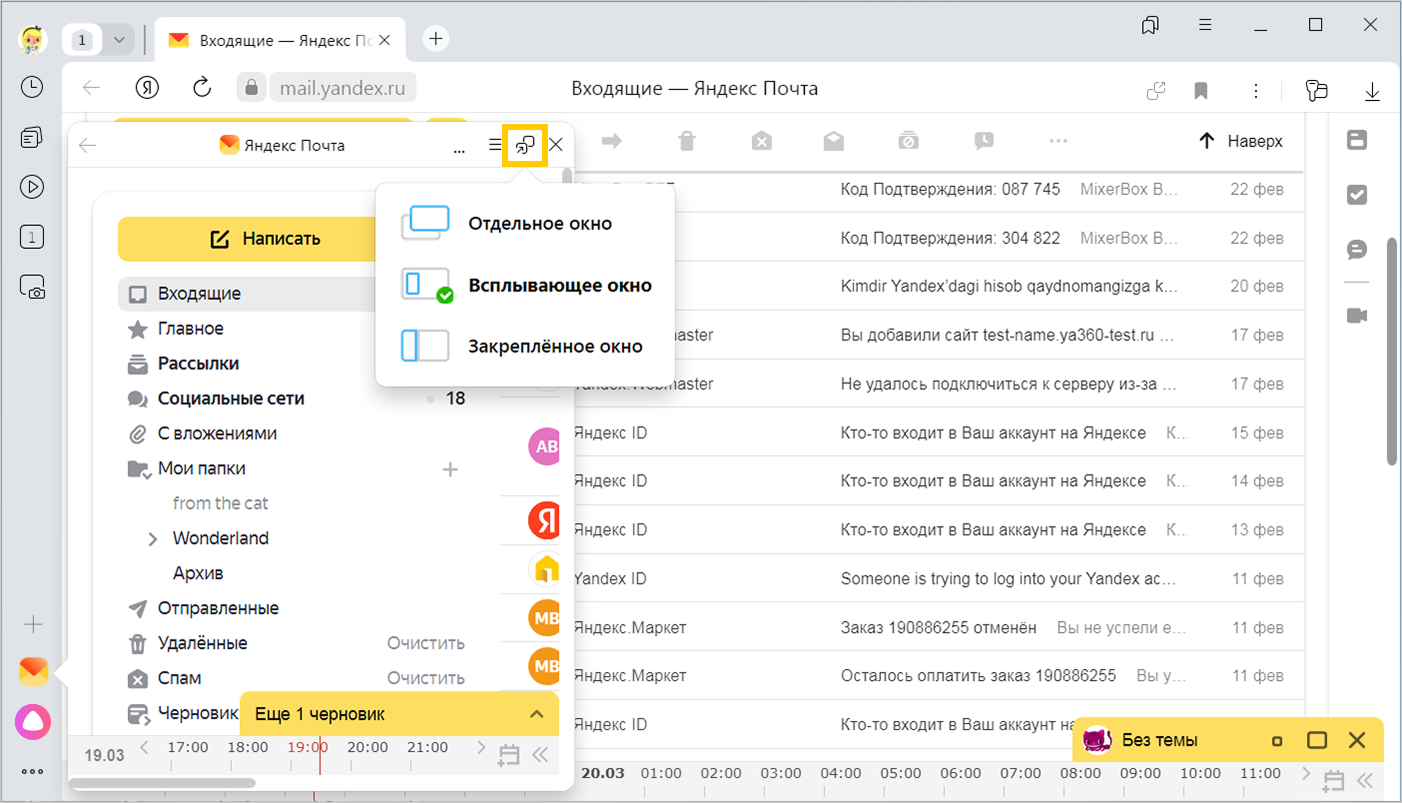This screenshot has height=803, width=1402.
Task: Click the bookmark icon in the address bar
Action: pos(1201,90)
